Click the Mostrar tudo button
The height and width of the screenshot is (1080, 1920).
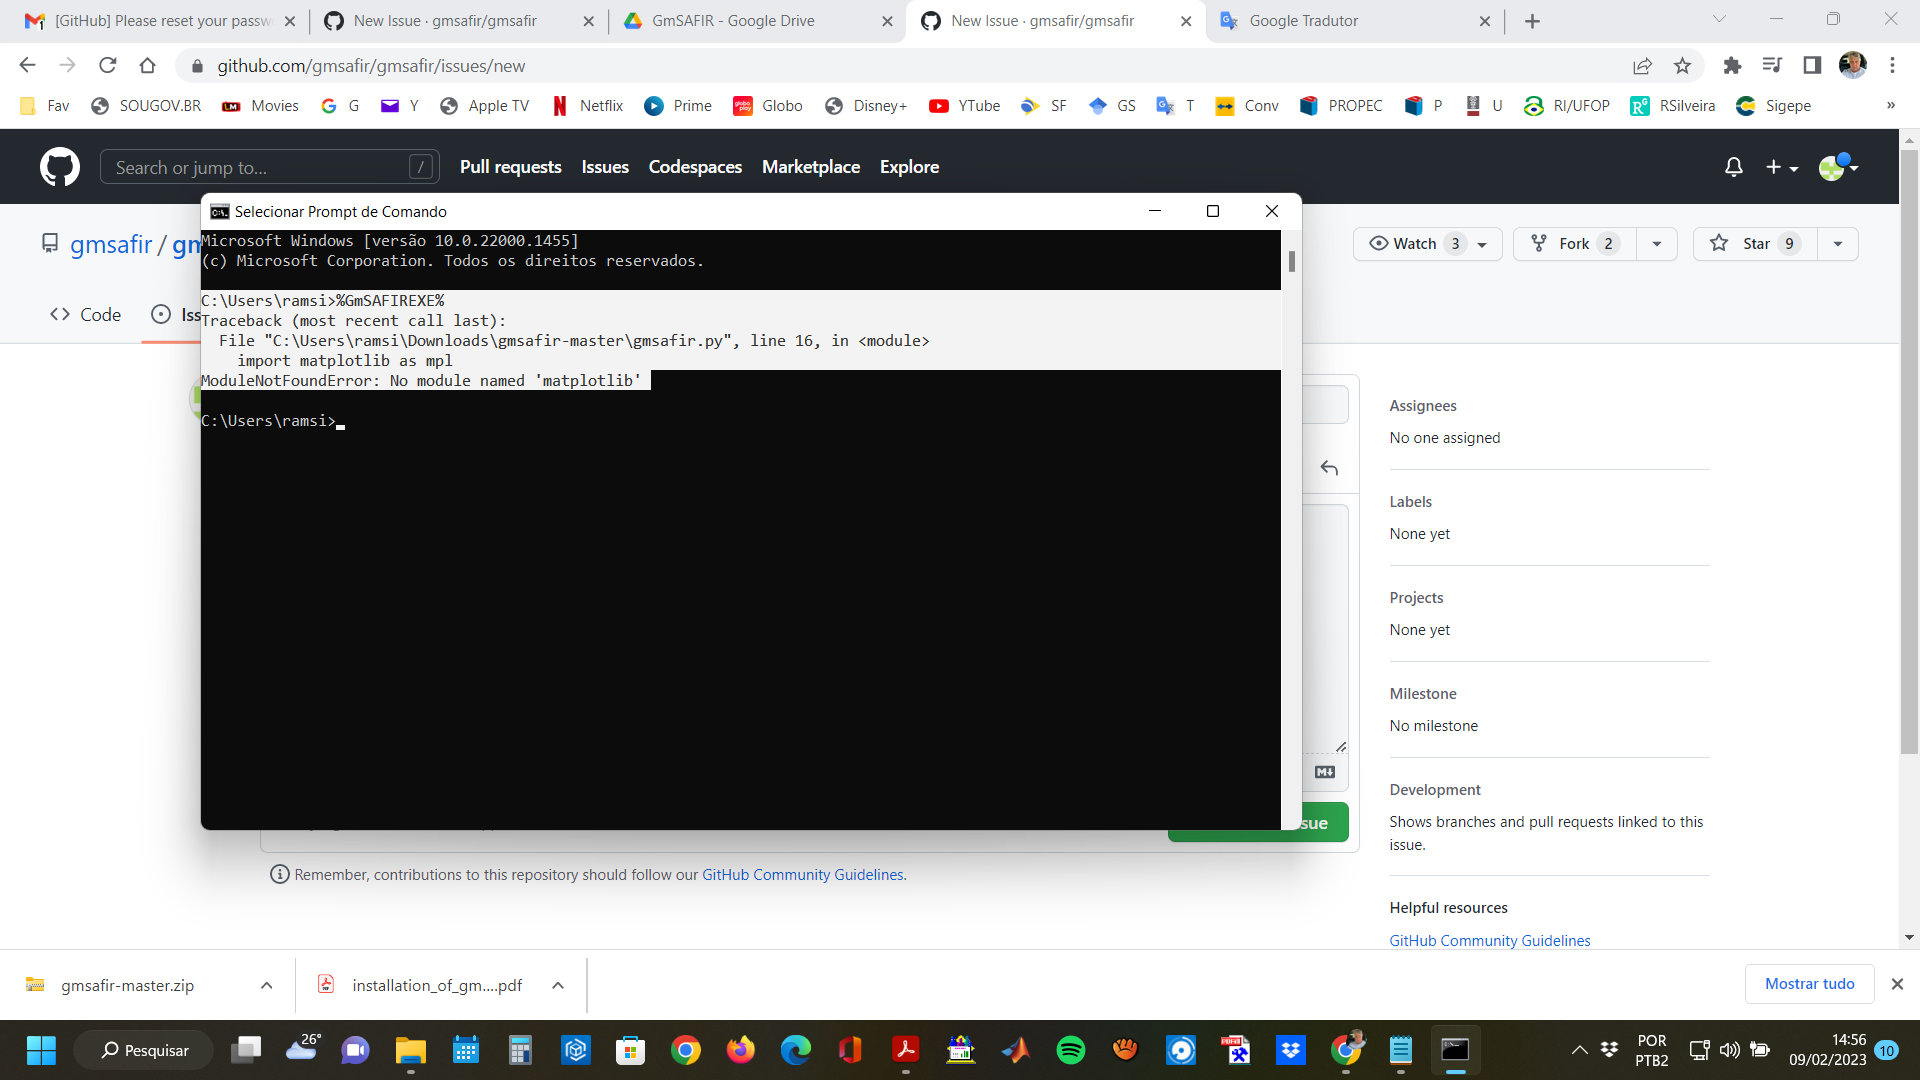[1809, 983]
